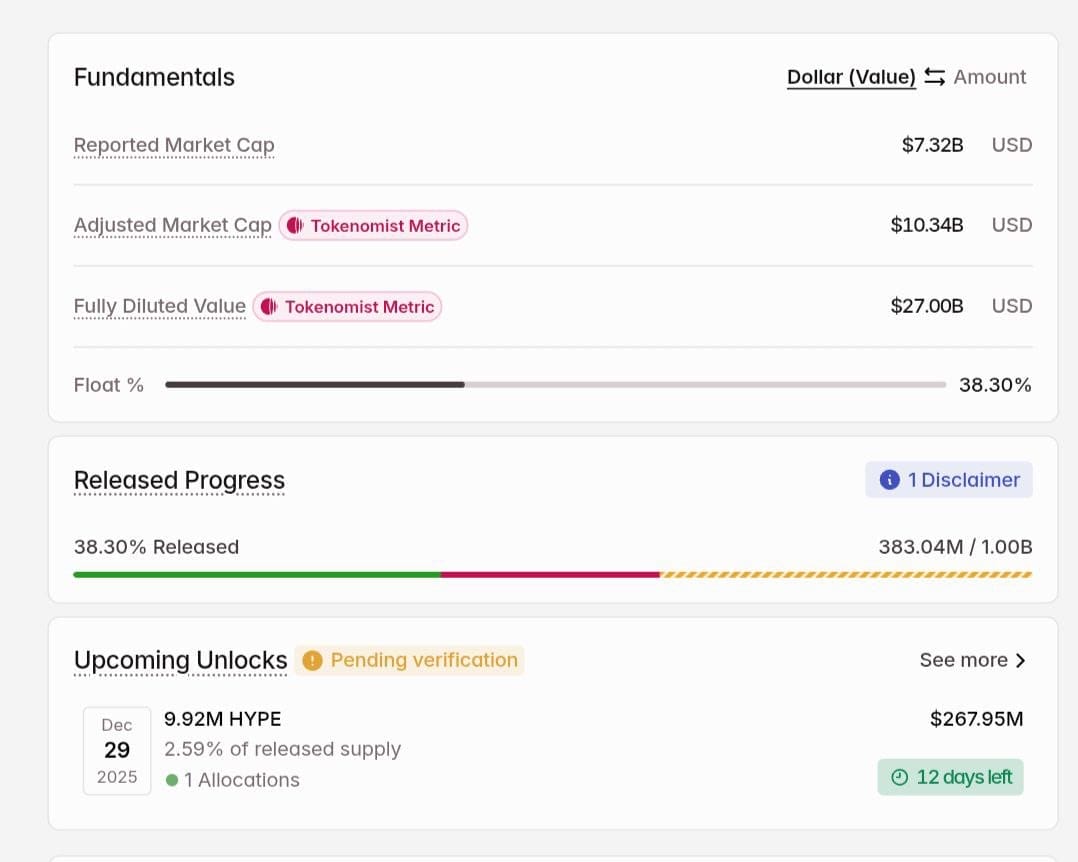Click the Released Progress heading
The width and height of the screenshot is (1078, 862).
(x=179, y=480)
